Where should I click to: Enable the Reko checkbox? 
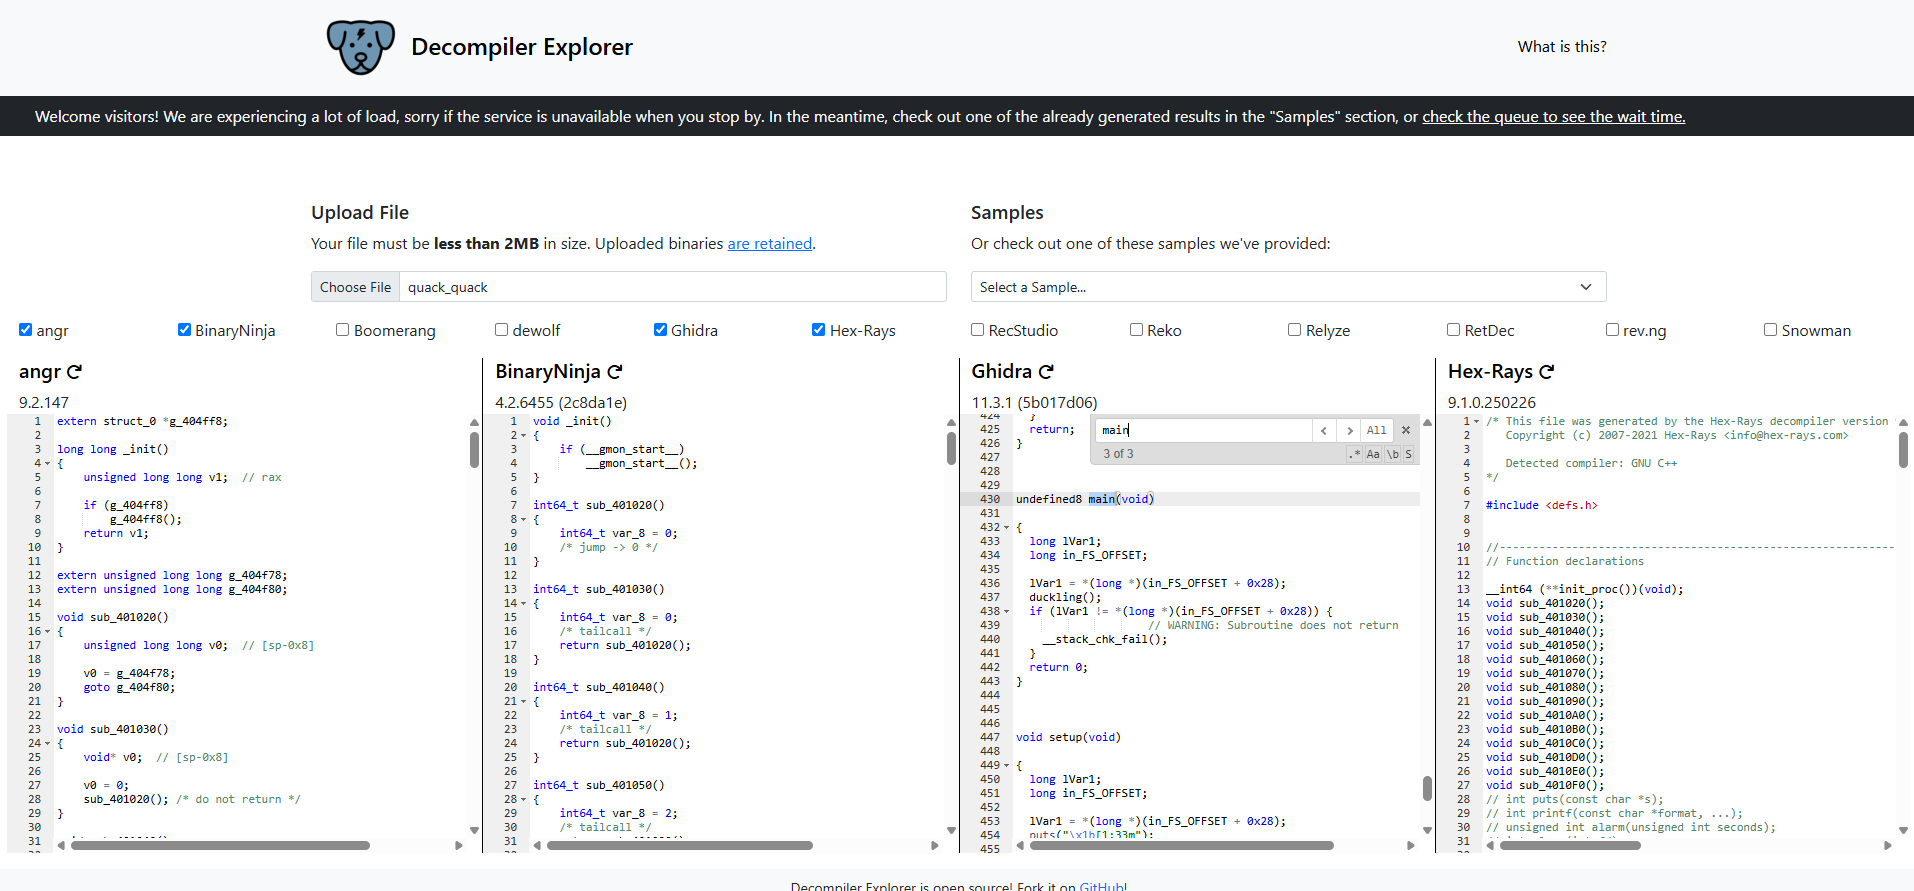click(x=1136, y=330)
